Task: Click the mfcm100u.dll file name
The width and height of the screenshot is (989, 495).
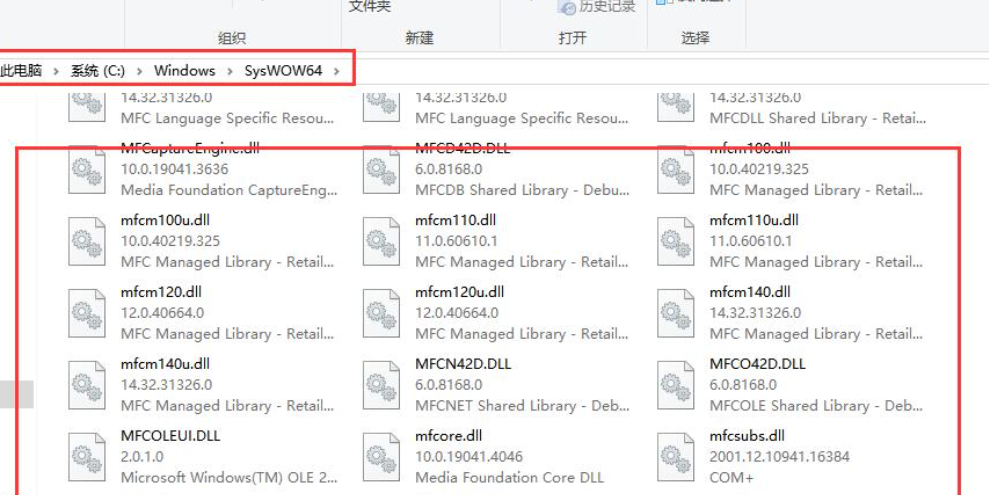Action: 165,221
